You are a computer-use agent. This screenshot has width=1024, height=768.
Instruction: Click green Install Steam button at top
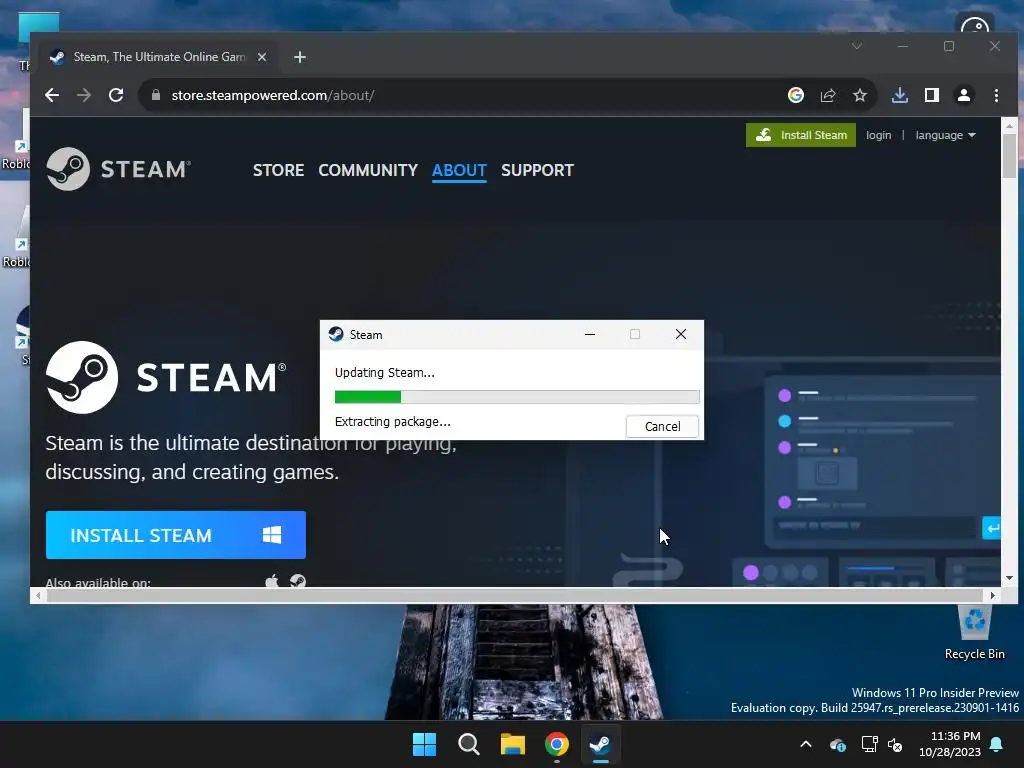tap(801, 135)
